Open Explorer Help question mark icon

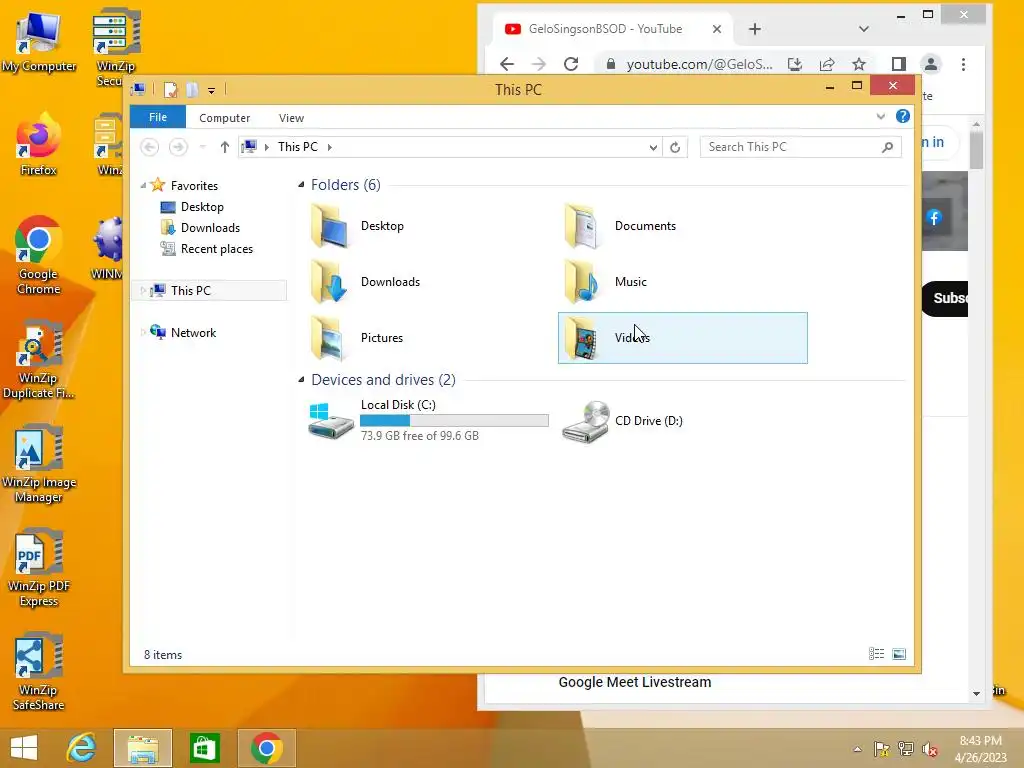pos(903,116)
